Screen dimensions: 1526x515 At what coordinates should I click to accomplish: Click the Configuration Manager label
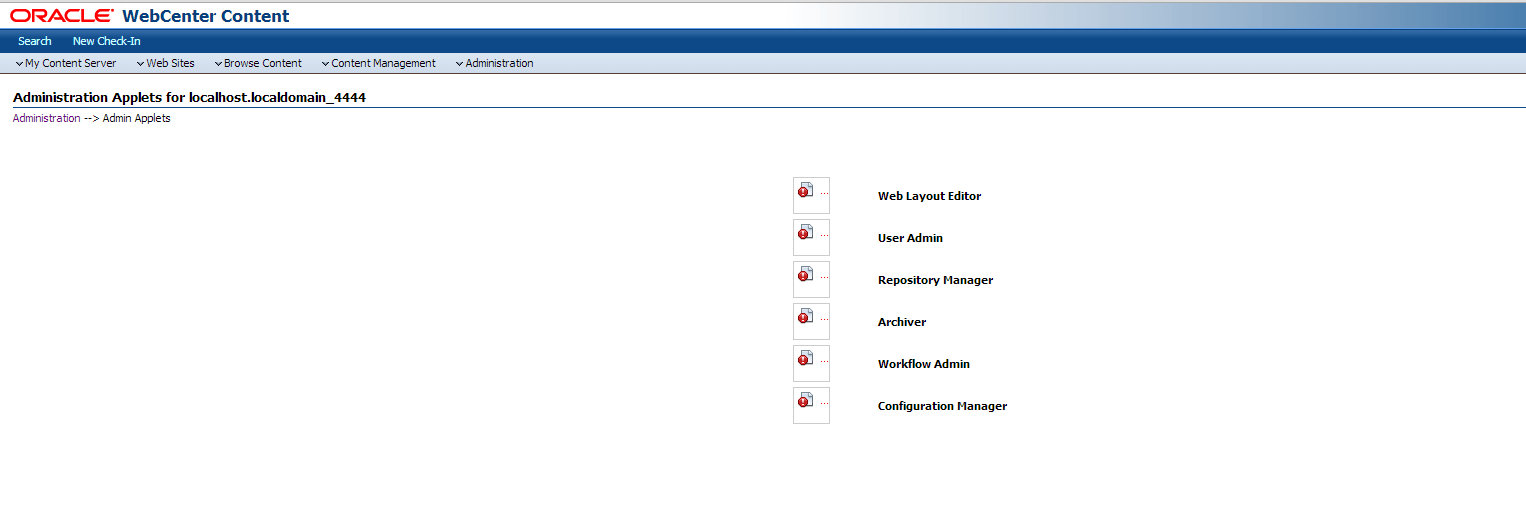pyautogui.click(x=942, y=406)
